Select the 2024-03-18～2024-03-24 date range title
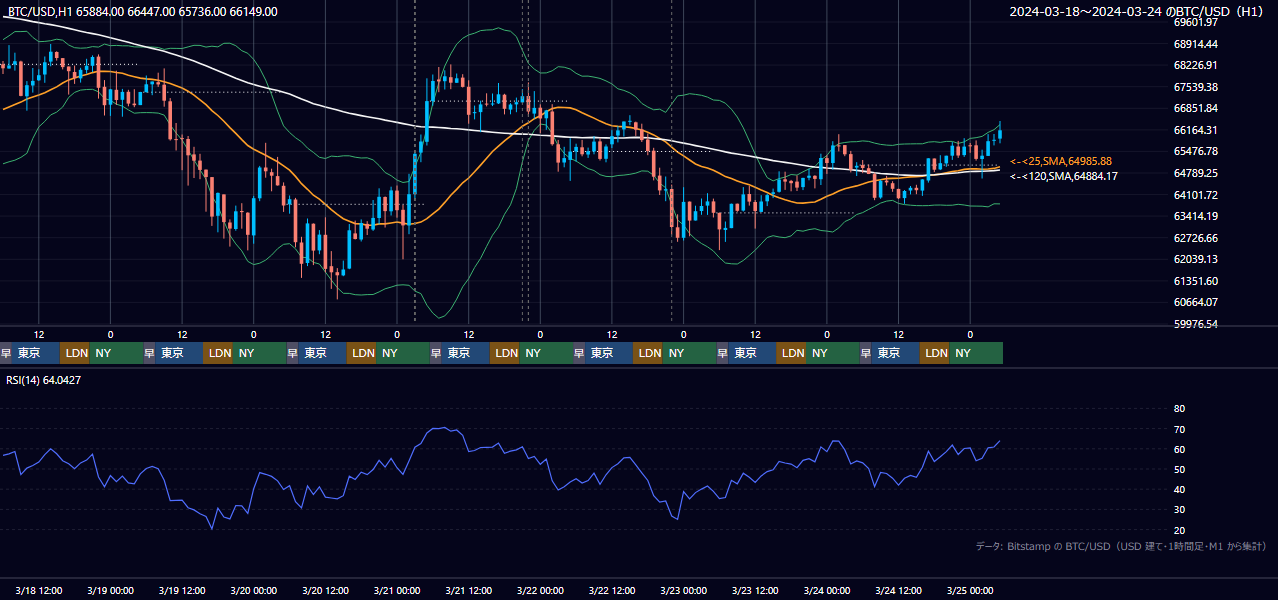 tap(1136, 12)
